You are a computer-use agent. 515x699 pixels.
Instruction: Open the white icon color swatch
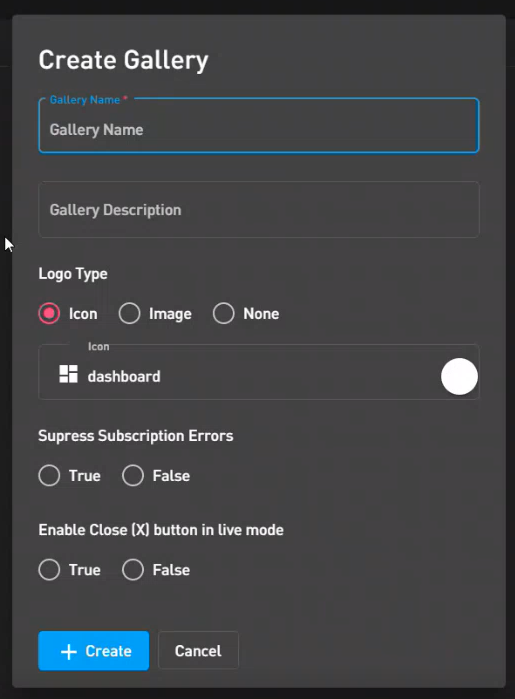point(459,376)
